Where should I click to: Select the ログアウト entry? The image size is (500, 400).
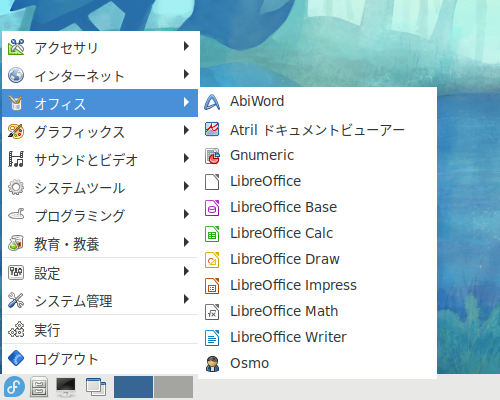coord(100,359)
